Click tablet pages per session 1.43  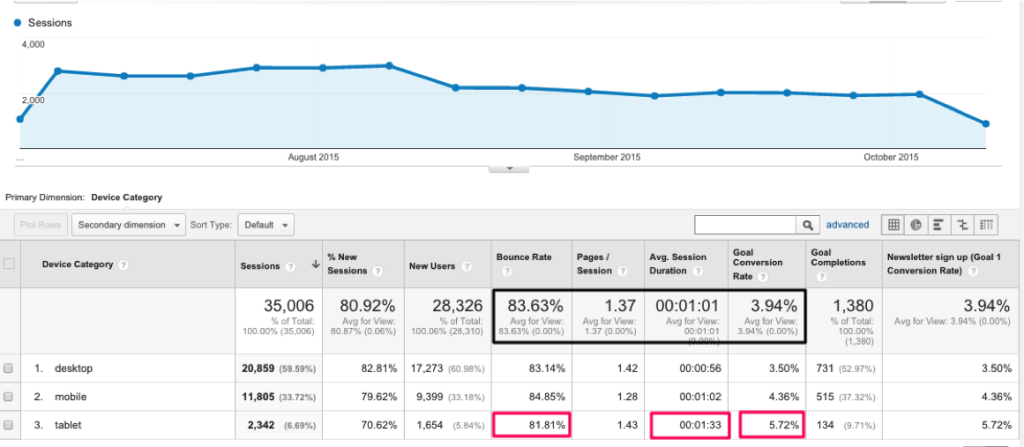pos(627,425)
